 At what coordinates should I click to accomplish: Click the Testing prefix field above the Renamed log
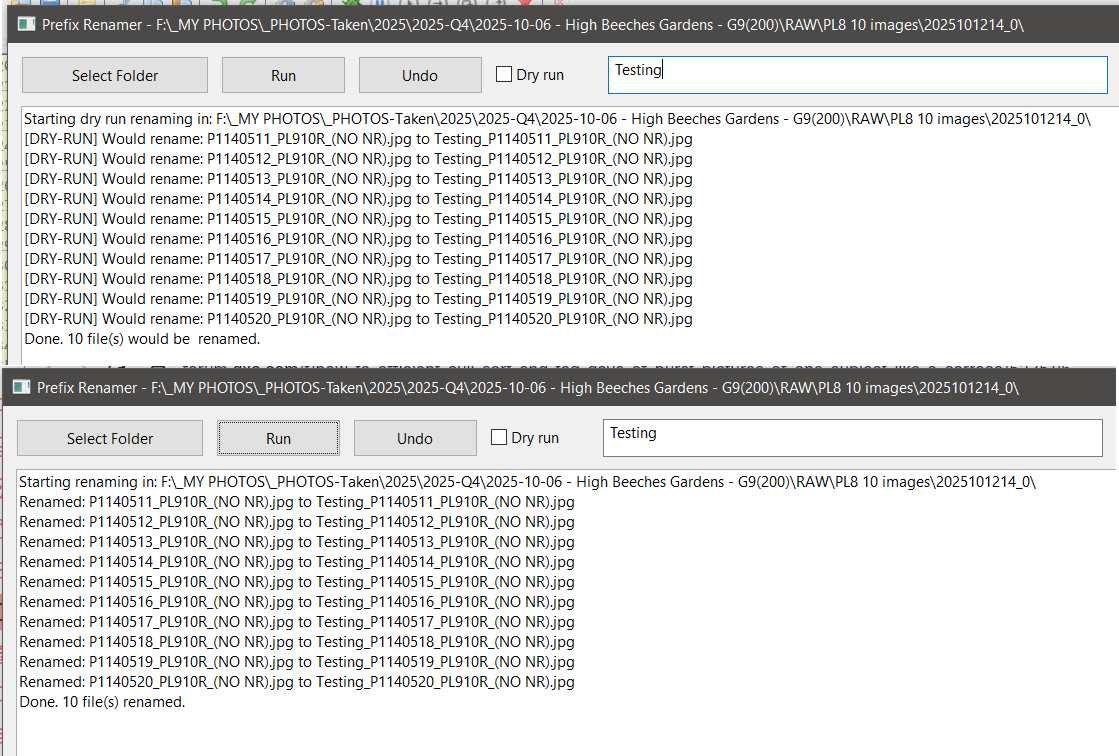852,438
